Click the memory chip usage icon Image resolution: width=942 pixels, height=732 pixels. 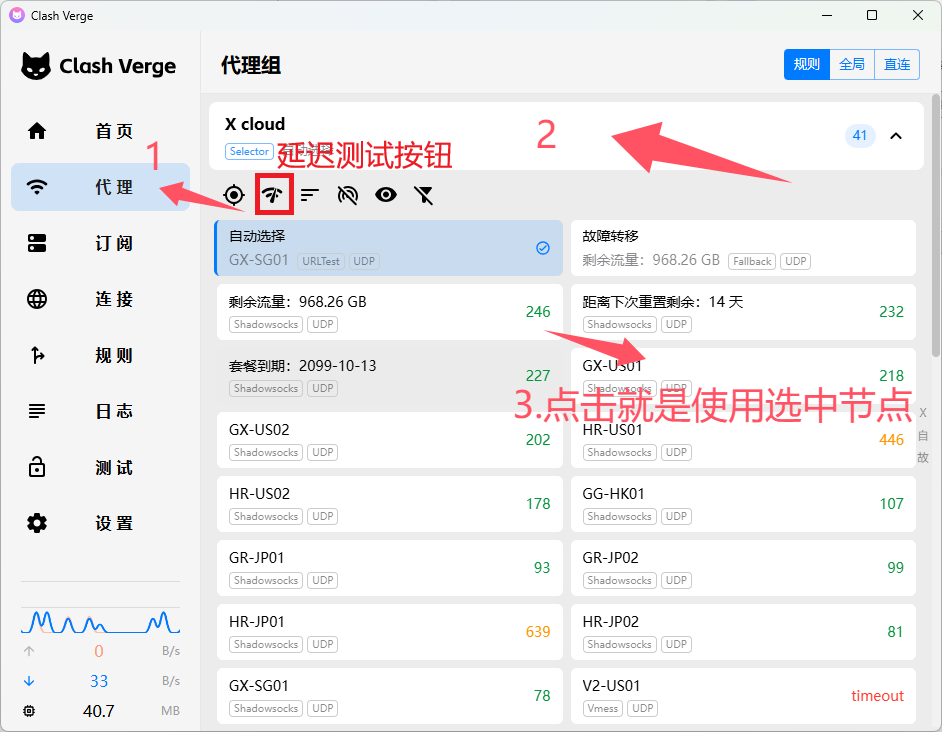pyautogui.click(x=29, y=711)
